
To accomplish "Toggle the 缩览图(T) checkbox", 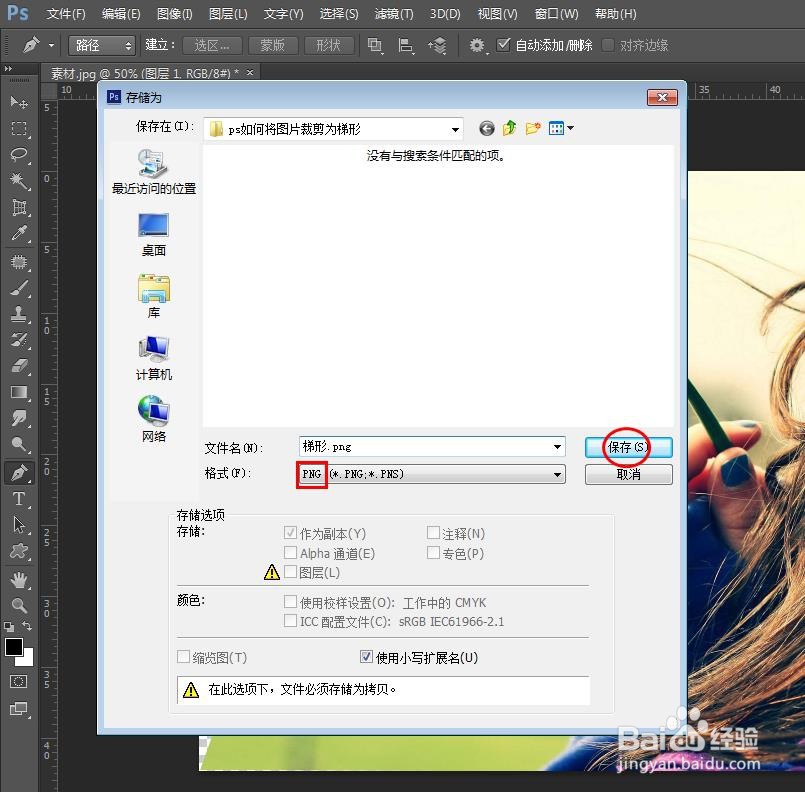I will pos(183,656).
